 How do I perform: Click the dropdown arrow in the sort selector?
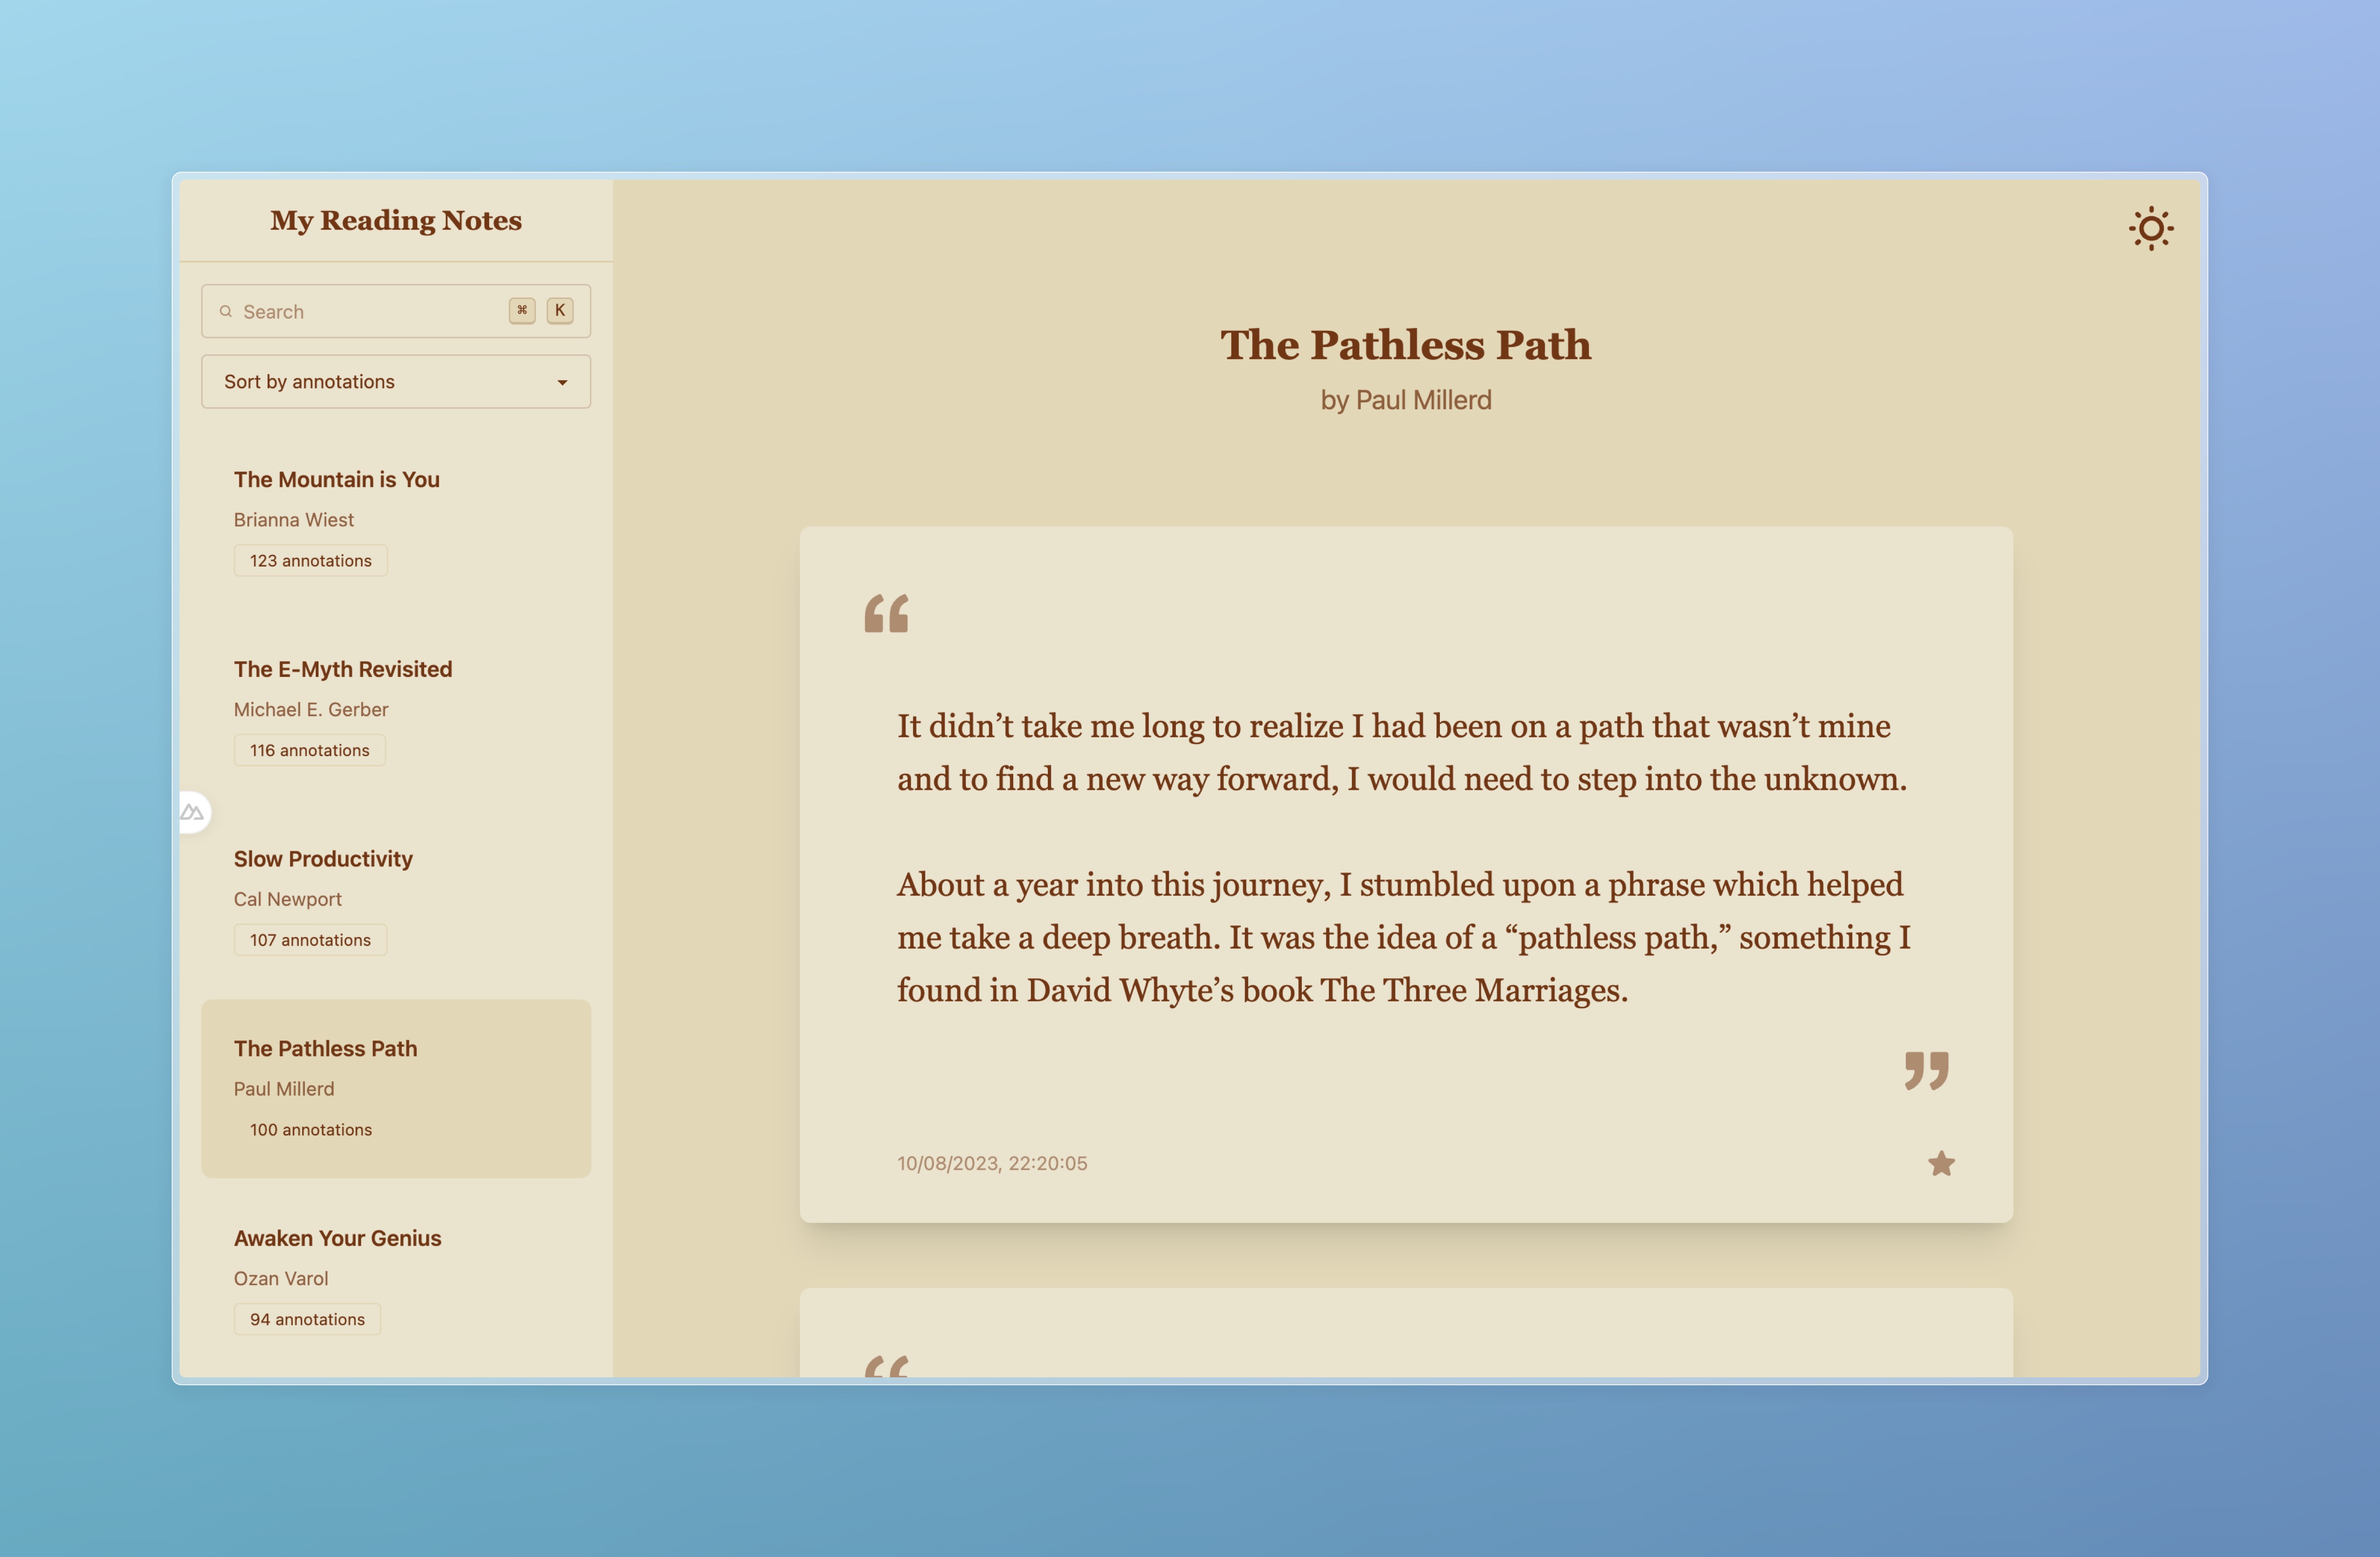point(562,383)
